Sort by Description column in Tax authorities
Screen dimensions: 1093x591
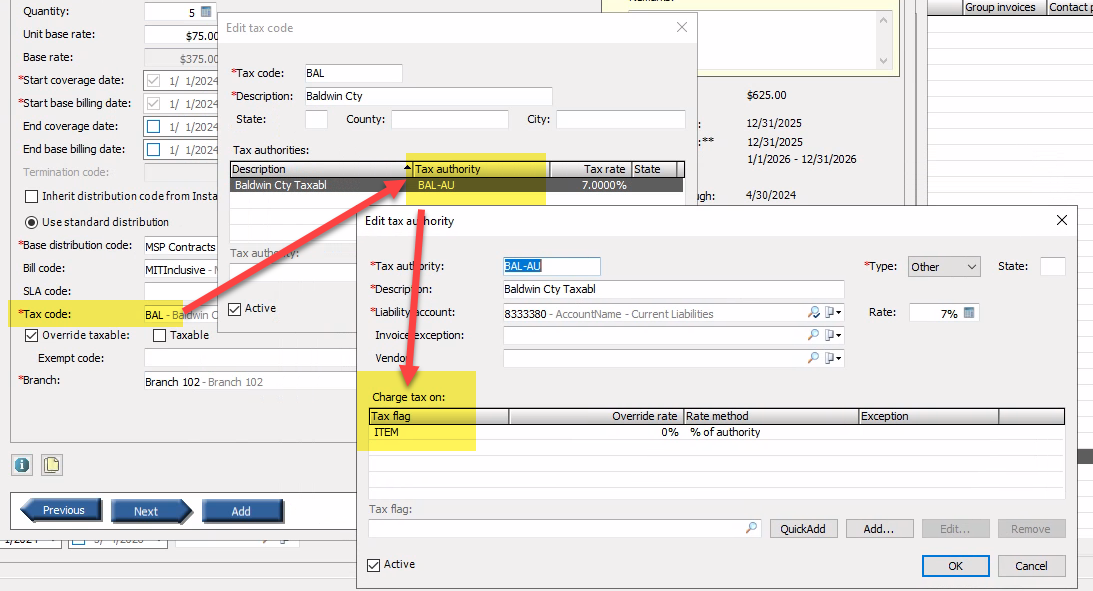[321, 169]
